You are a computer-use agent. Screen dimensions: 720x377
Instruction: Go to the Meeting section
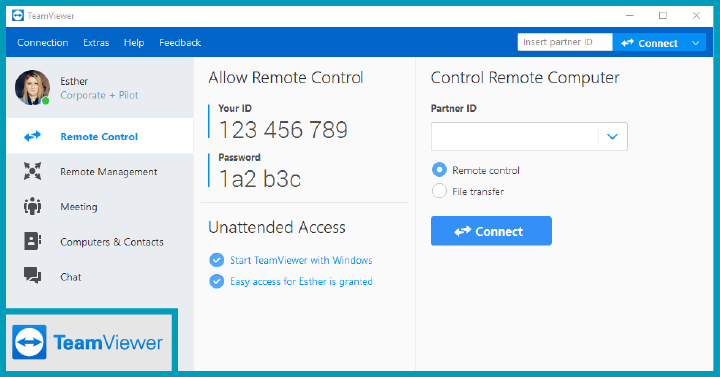[100, 207]
